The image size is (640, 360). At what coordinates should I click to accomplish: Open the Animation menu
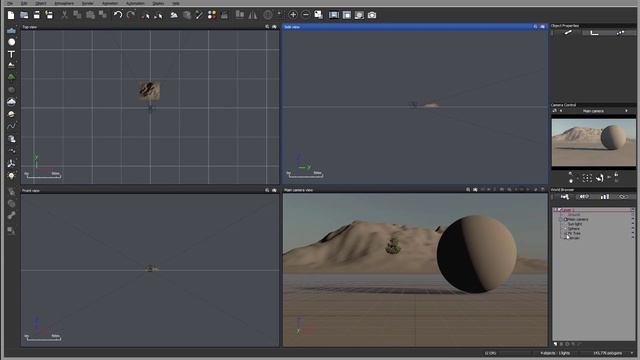point(110,3)
